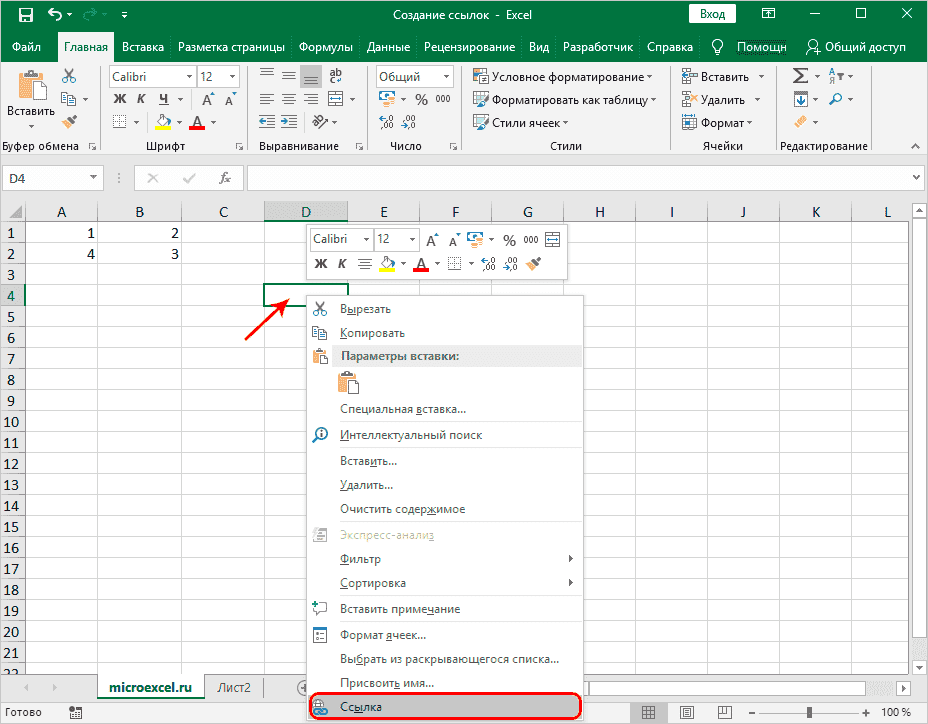Click the 'Вход' sign-in button

[x=713, y=15]
